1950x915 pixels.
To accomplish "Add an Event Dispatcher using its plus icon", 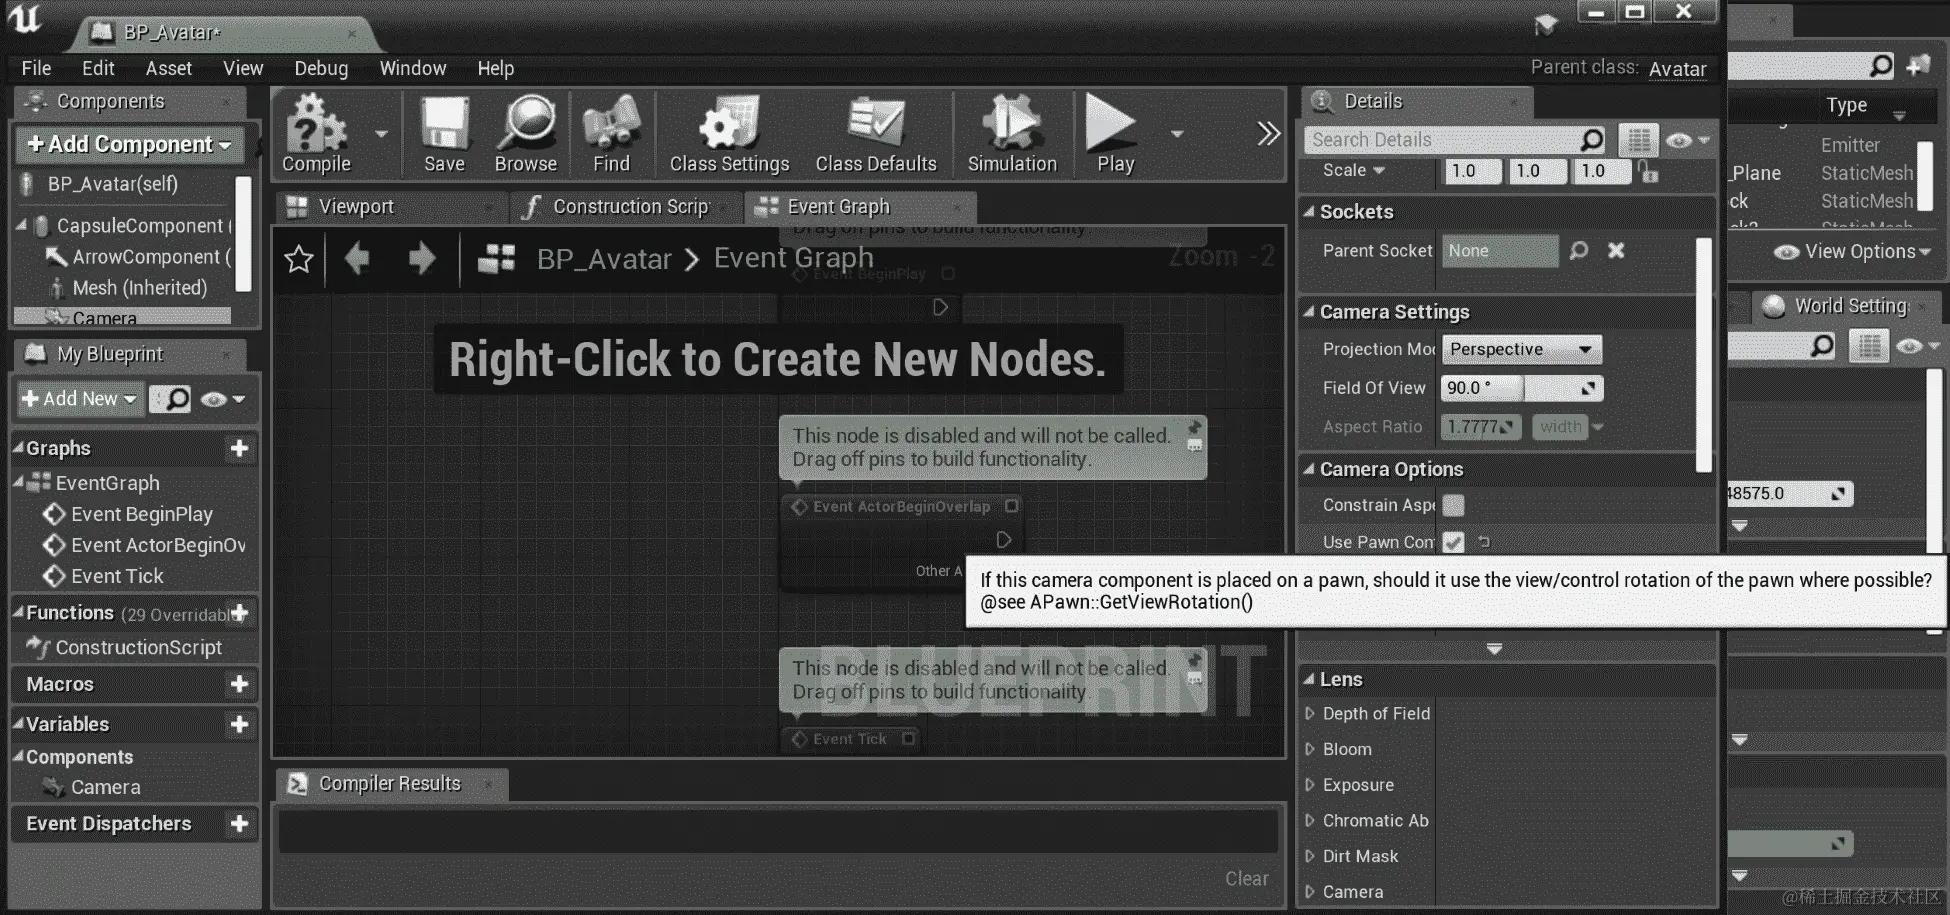I will coord(239,824).
